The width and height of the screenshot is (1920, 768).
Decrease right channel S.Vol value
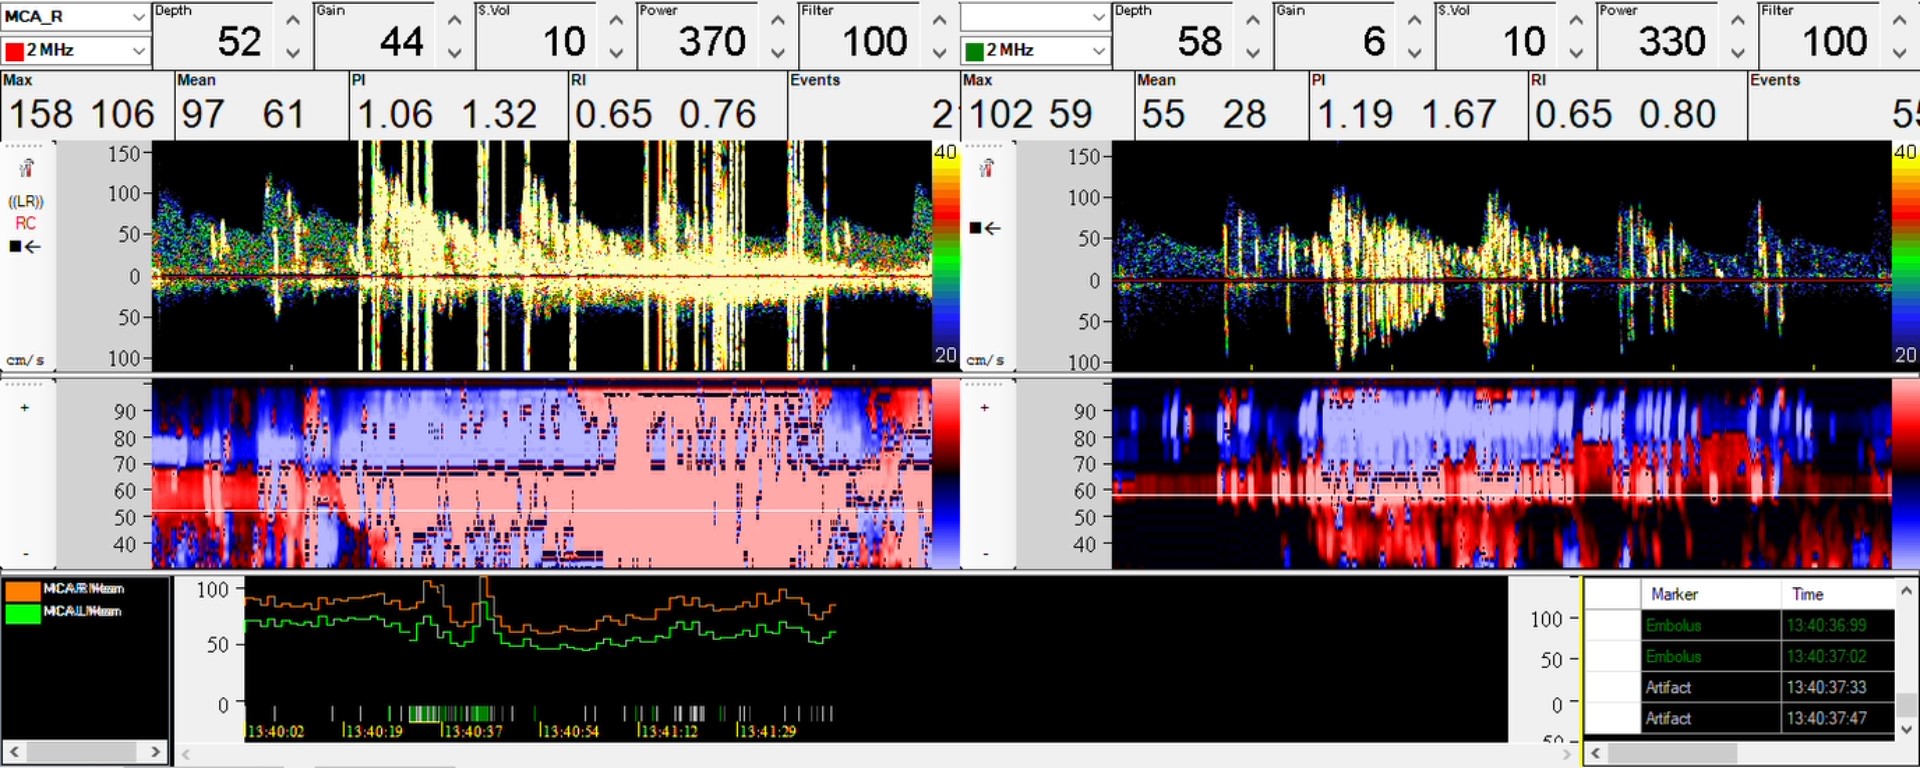point(1576,52)
